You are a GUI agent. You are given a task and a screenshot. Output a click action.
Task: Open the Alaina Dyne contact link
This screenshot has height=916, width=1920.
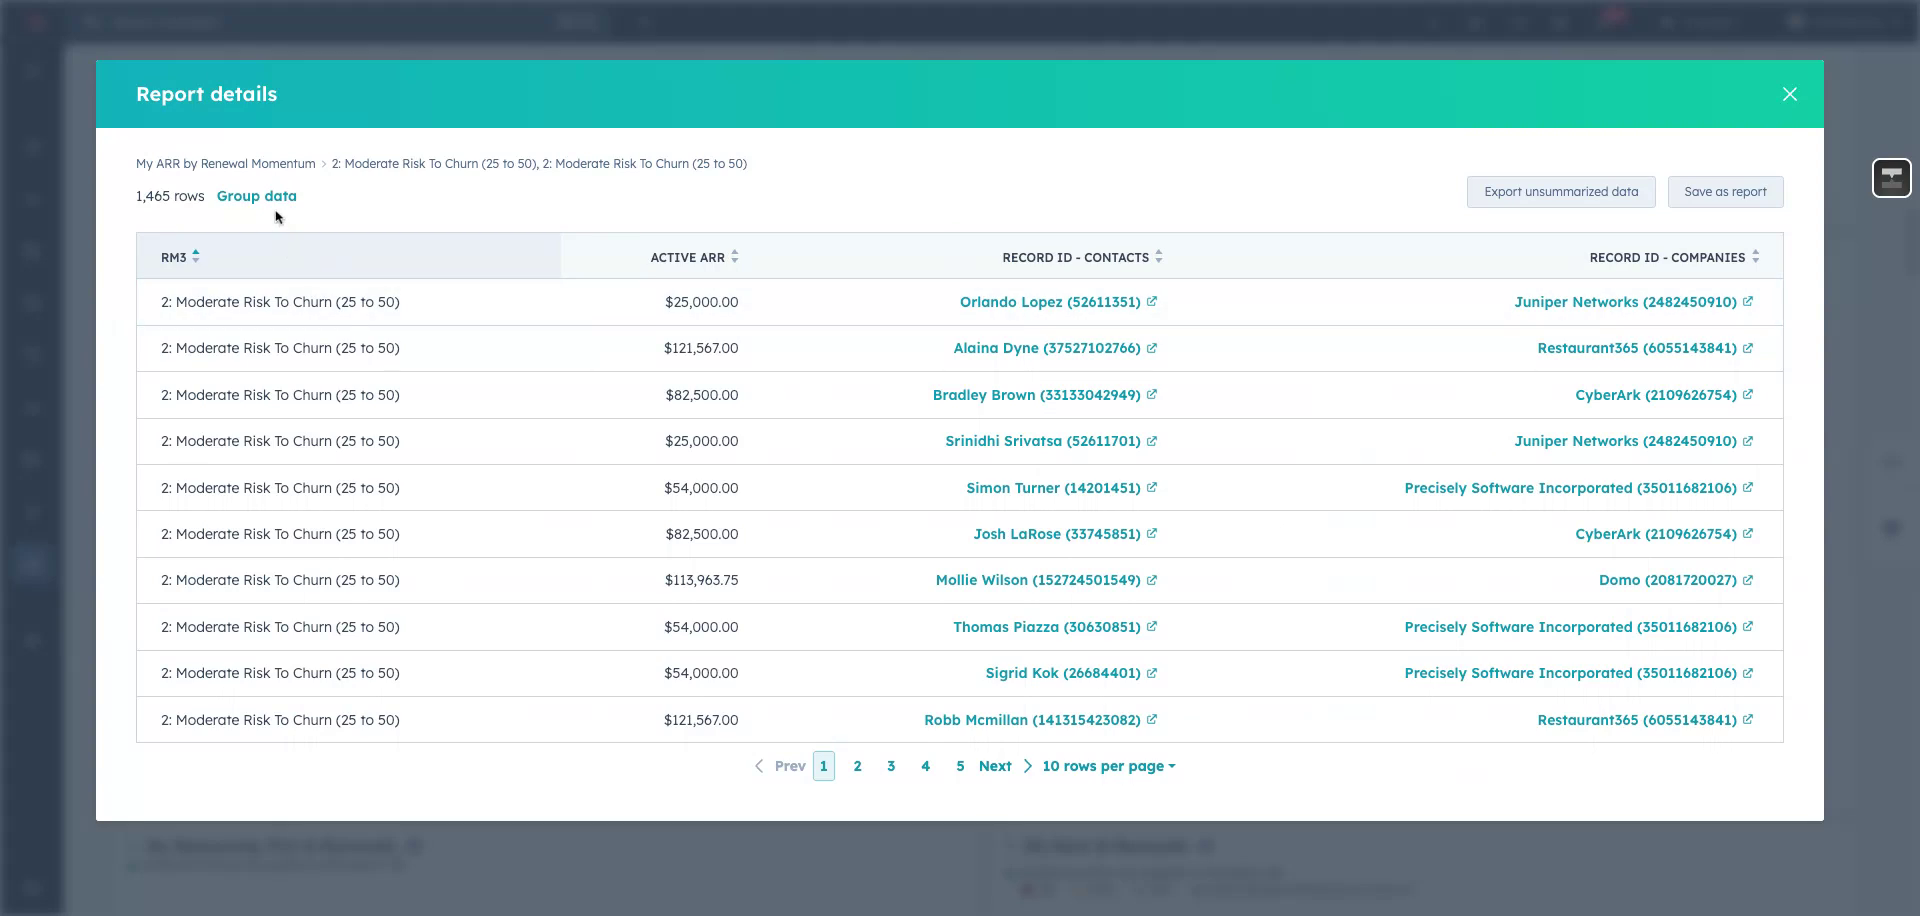(1045, 348)
